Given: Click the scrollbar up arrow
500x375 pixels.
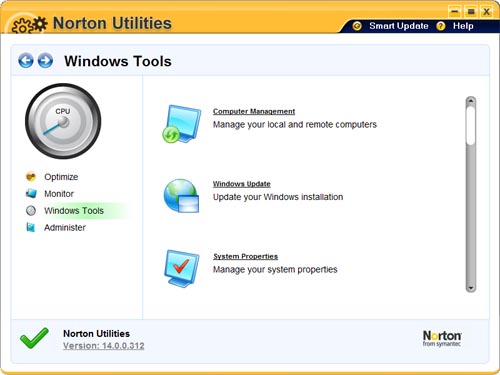Looking at the screenshot, I should 471,101.
